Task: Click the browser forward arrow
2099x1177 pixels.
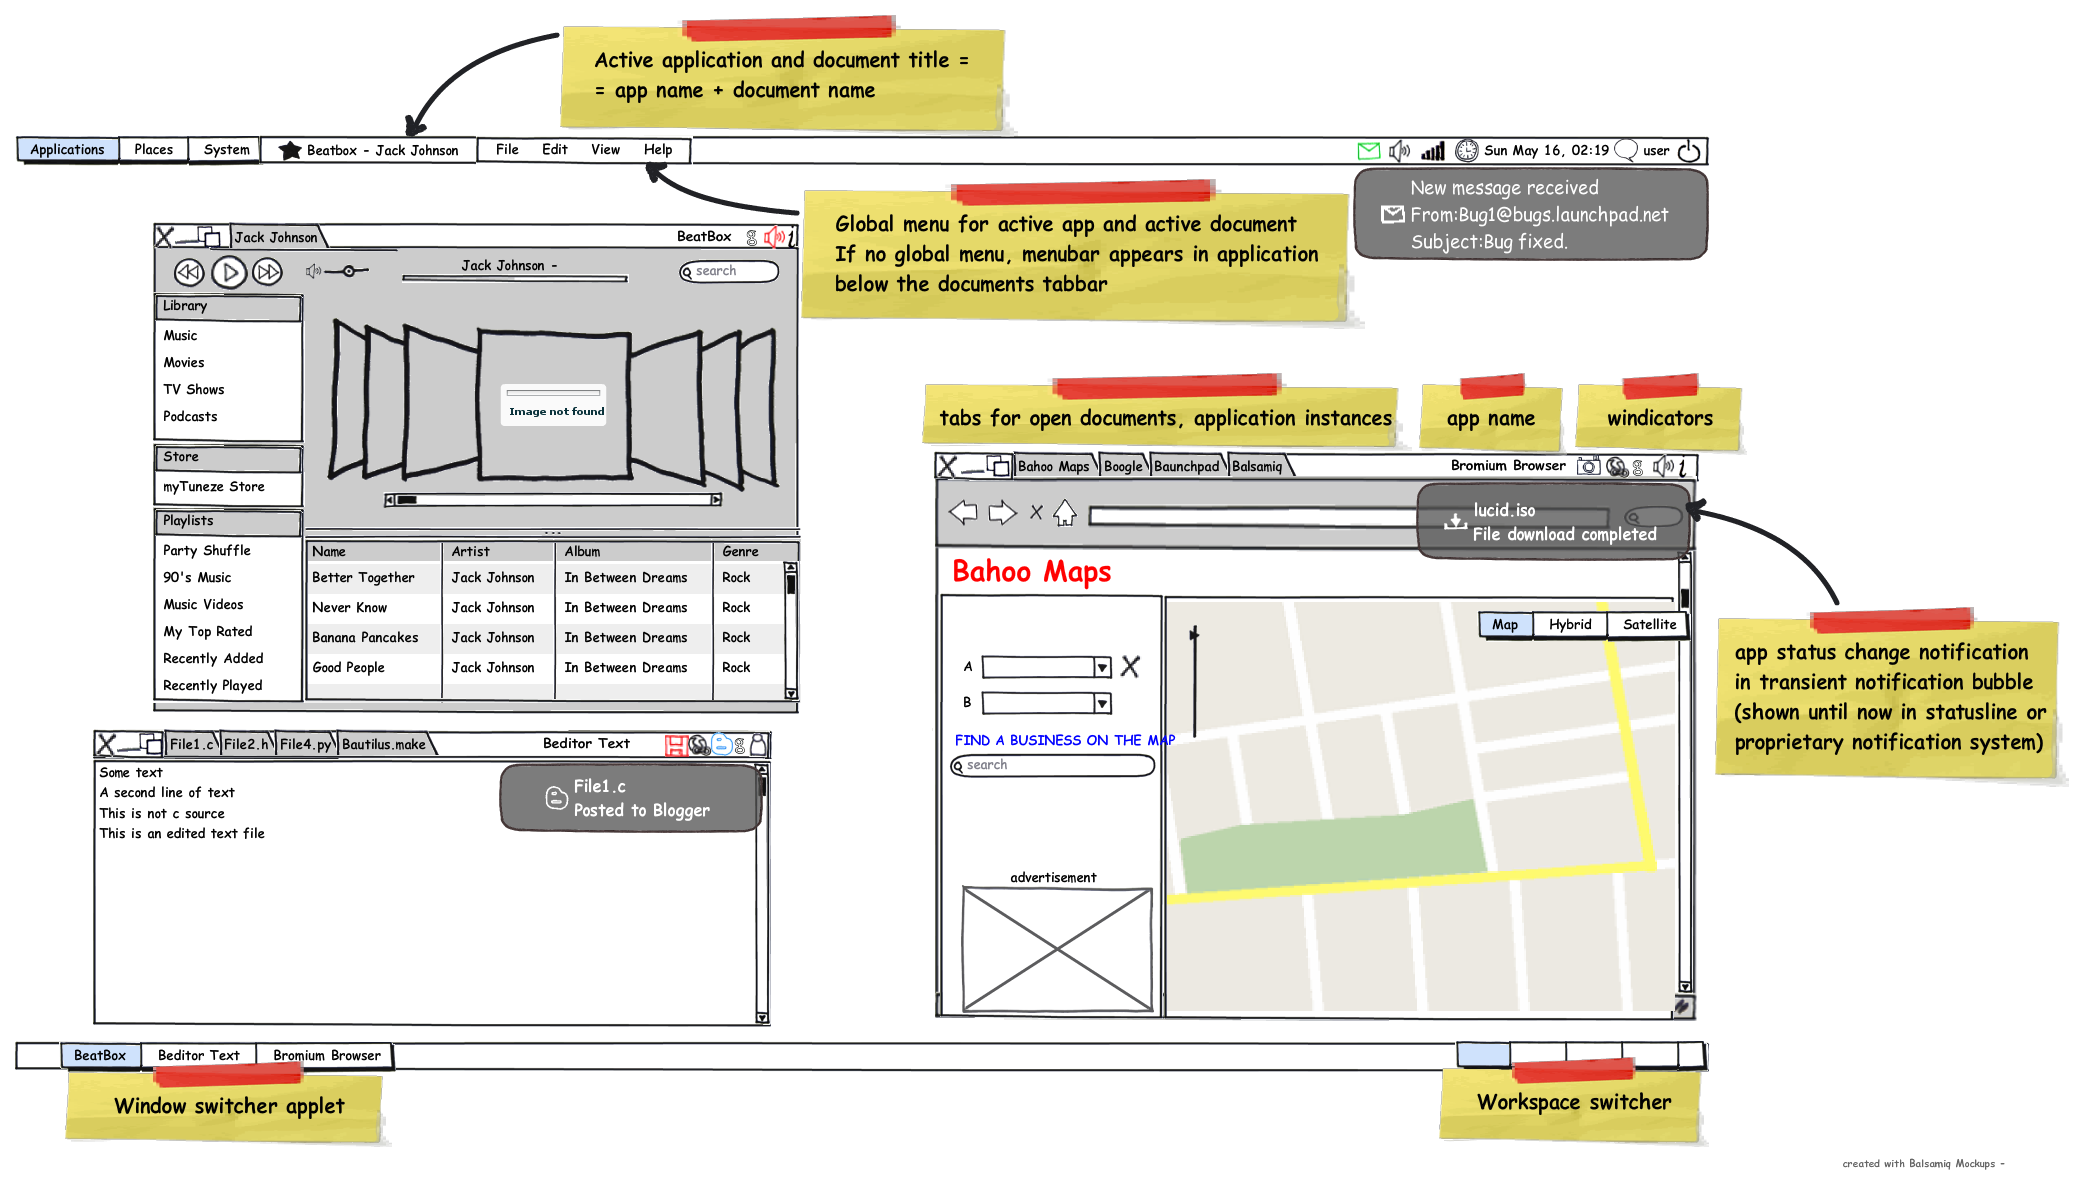Action: (x=1002, y=513)
